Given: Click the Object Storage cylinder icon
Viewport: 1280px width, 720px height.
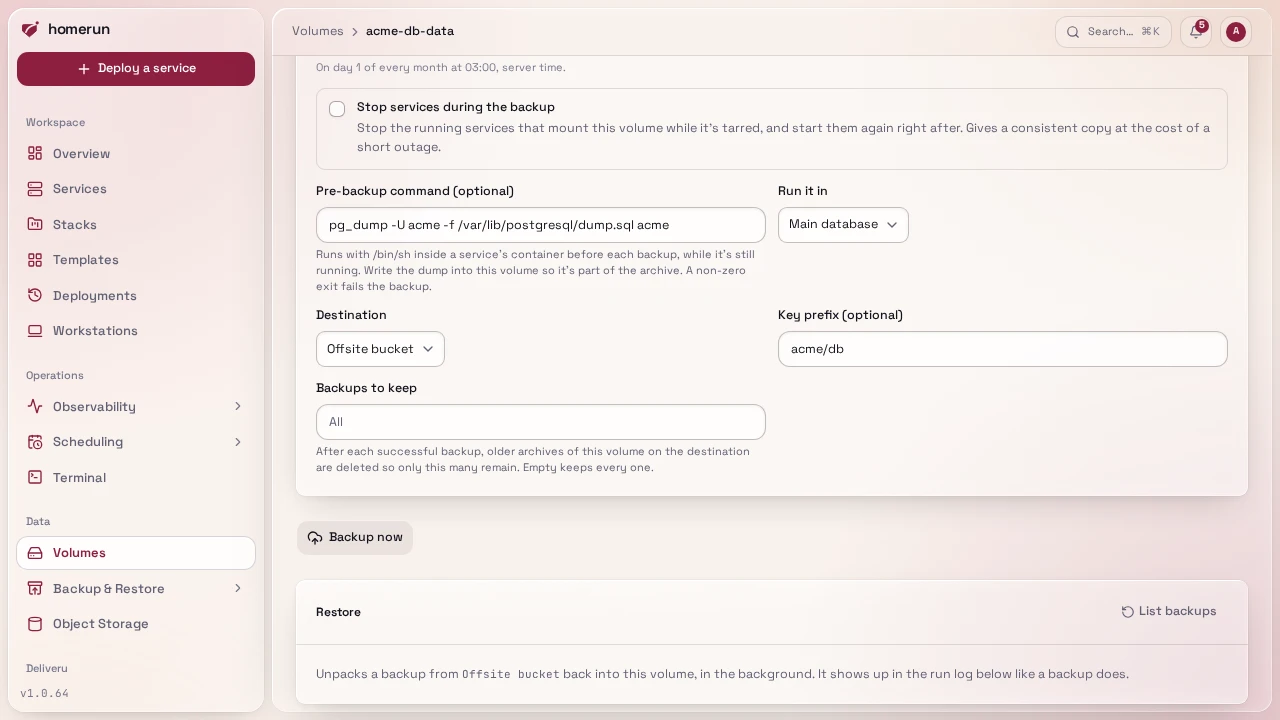Looking at the screenshot, I should (x=35, y=624).
